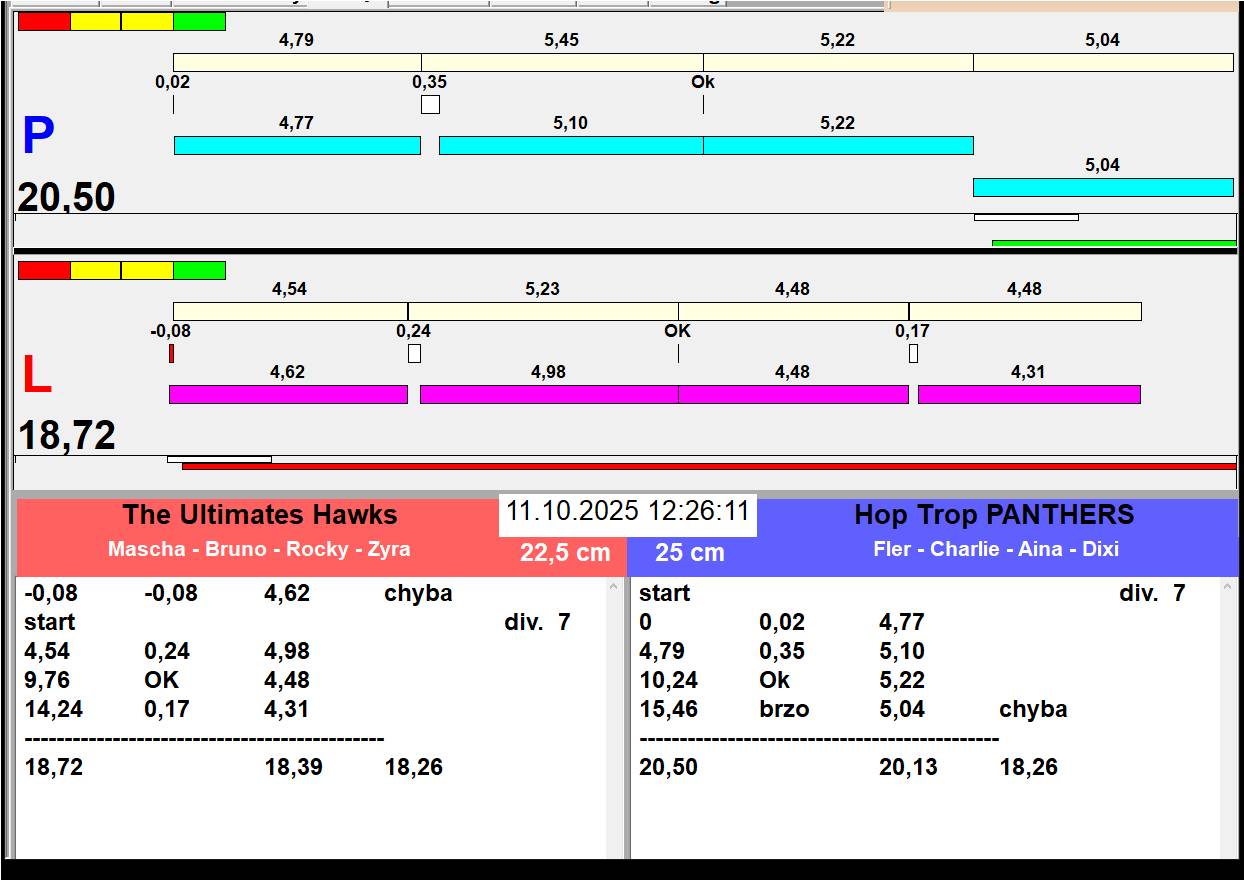
Task: Select the magenta 4,62 run bar
Action: click(288, 394)
